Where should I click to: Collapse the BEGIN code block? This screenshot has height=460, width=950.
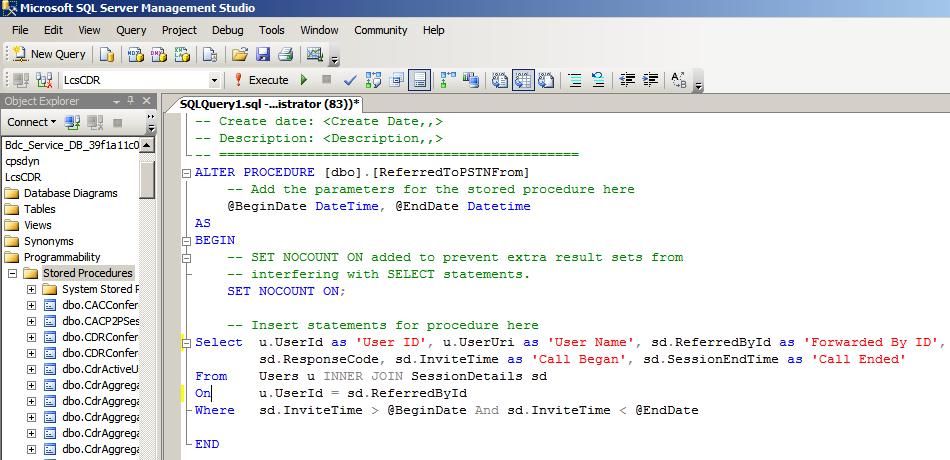pos(187,241)
